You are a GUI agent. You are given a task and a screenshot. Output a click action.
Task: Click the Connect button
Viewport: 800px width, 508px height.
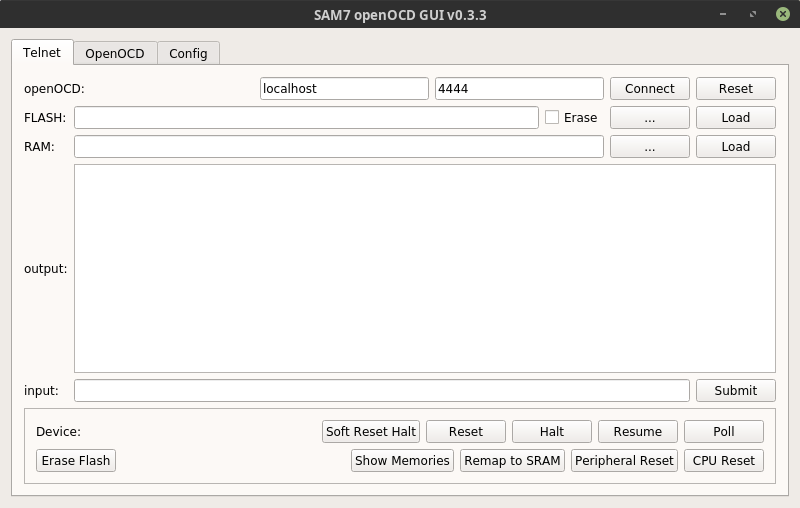pos(649,89)
